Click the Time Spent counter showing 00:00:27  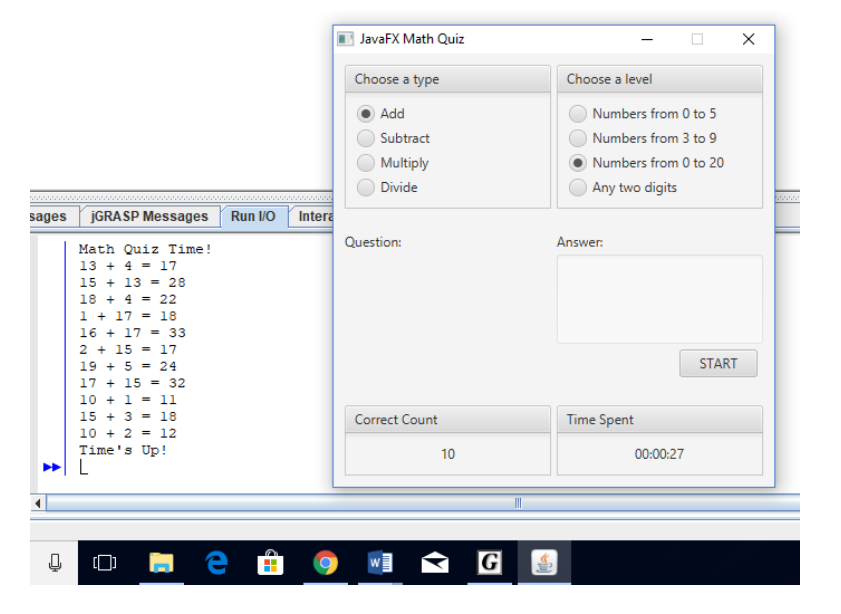point(660,454)
